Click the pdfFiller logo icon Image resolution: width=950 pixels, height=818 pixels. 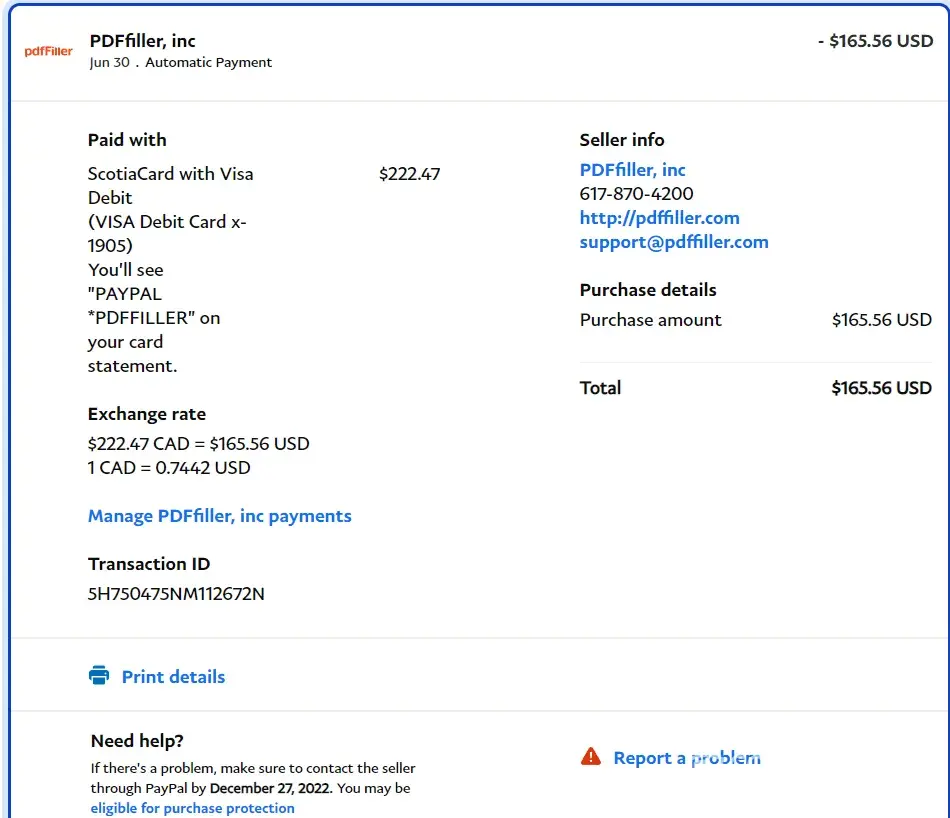point(48,51)
